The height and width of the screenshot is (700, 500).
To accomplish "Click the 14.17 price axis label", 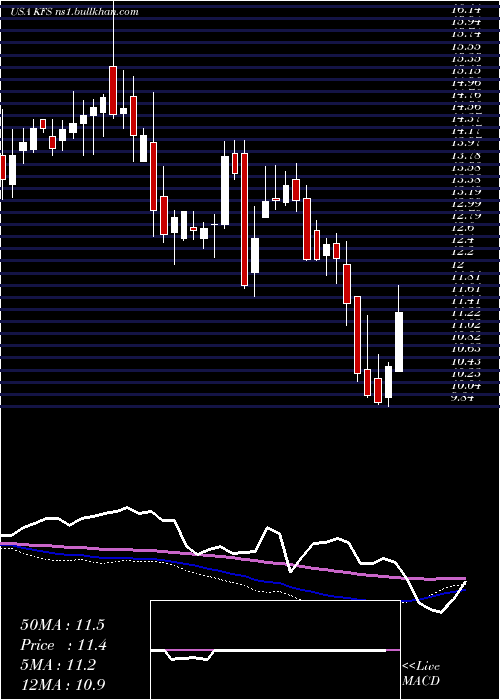I will (467, 131).
